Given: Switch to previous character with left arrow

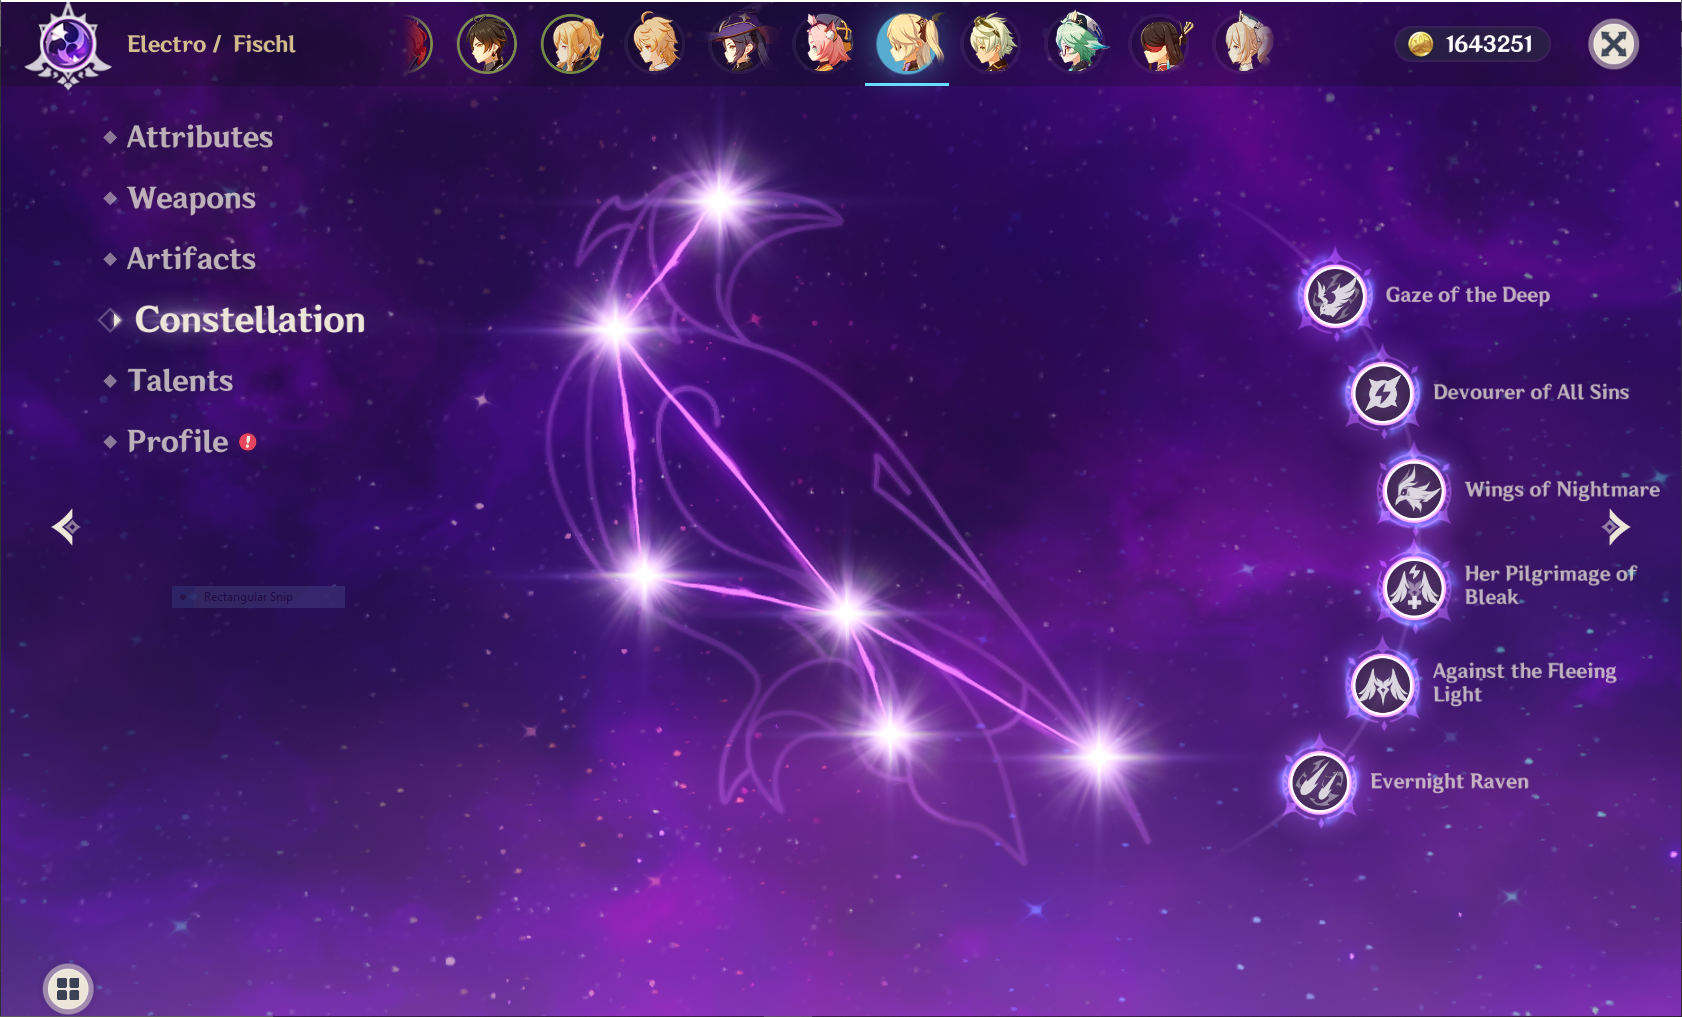Looking at the screenshot, I should click(x=66, y=527).
